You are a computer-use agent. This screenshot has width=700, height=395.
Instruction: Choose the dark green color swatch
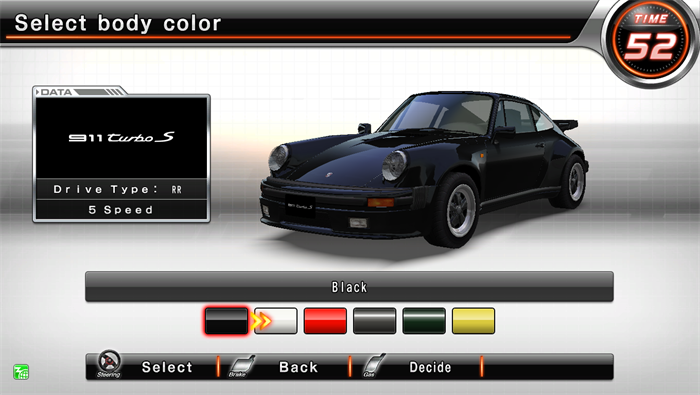click(x=424, y=321)
